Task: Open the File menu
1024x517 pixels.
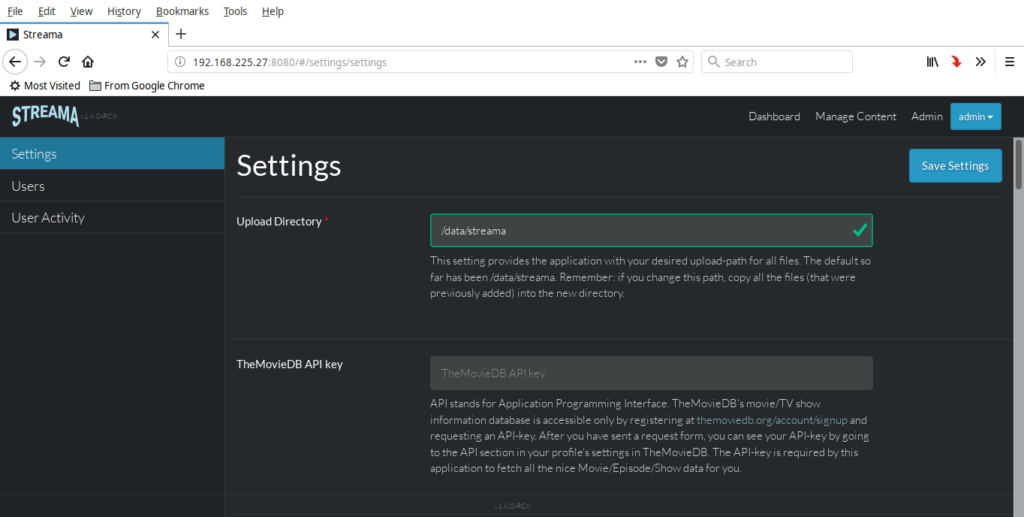Action: tap(15, 11)
